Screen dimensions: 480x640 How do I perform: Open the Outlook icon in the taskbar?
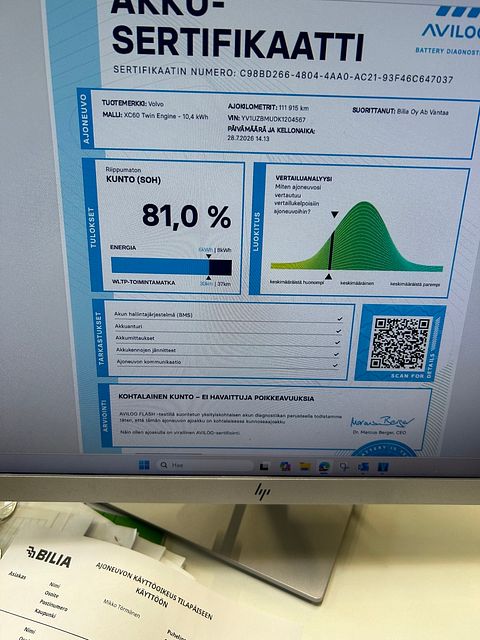pos(363,467)
